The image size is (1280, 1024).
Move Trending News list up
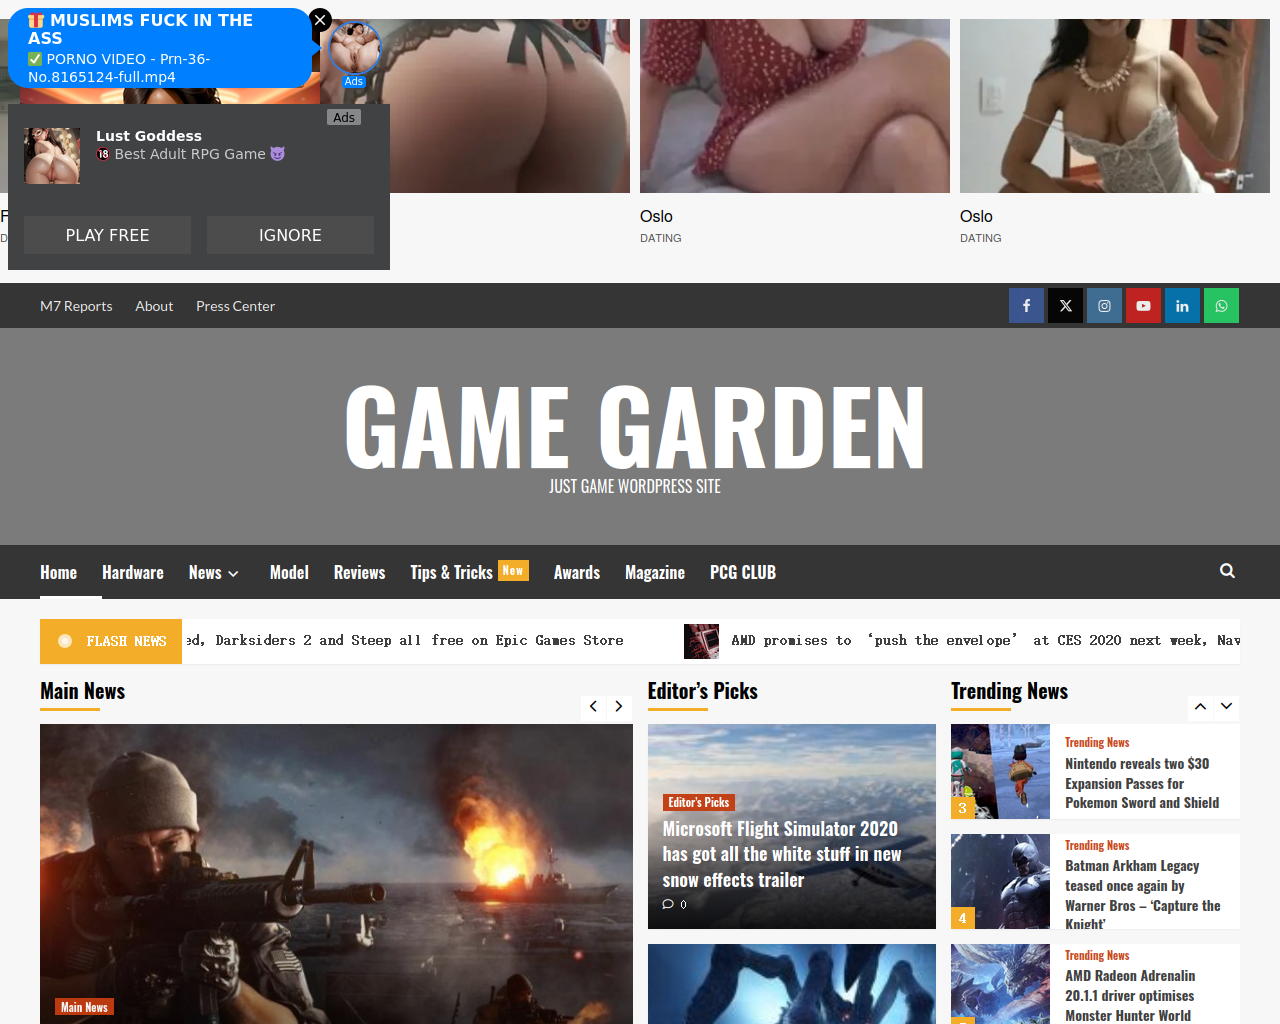[1200, 706]
